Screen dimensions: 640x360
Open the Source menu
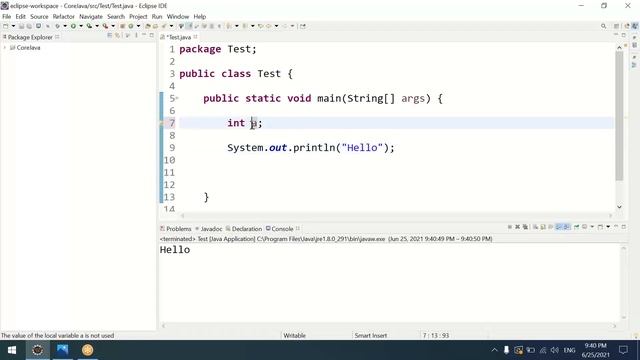(39, 17)
